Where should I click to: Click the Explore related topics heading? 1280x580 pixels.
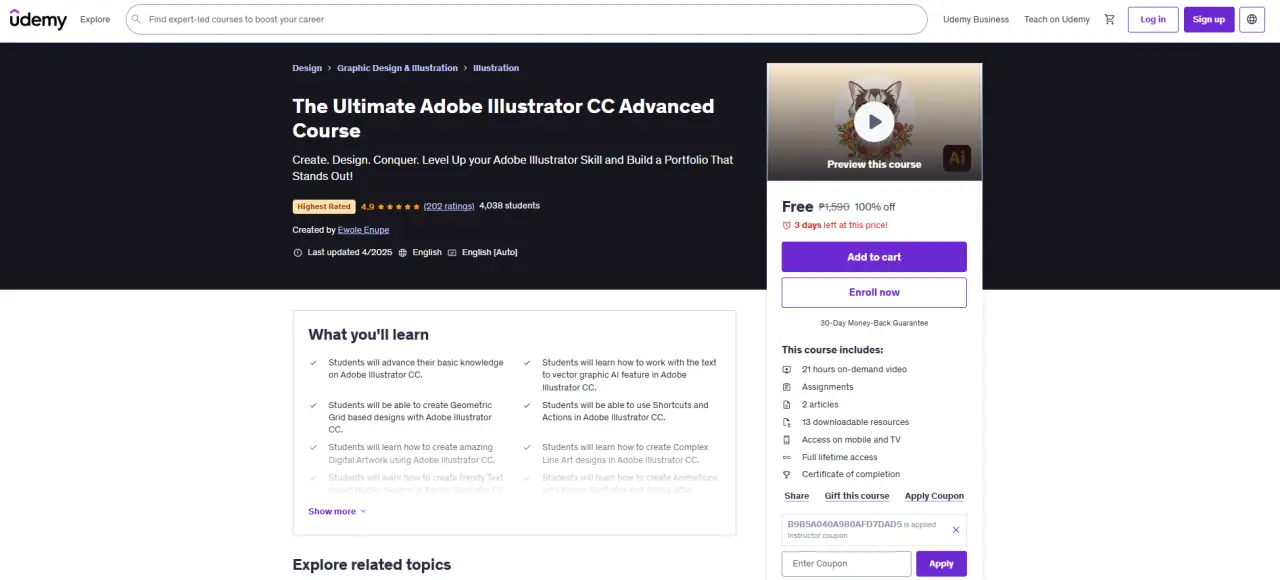tap(372, 565)
